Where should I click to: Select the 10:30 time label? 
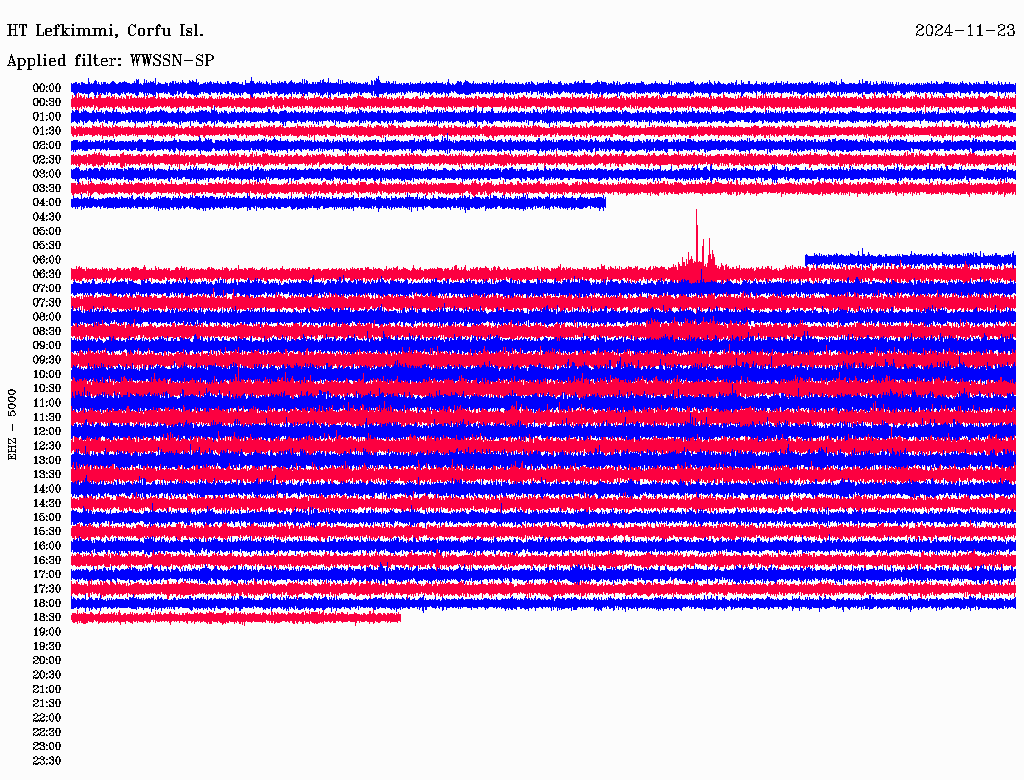pos(47,389)
